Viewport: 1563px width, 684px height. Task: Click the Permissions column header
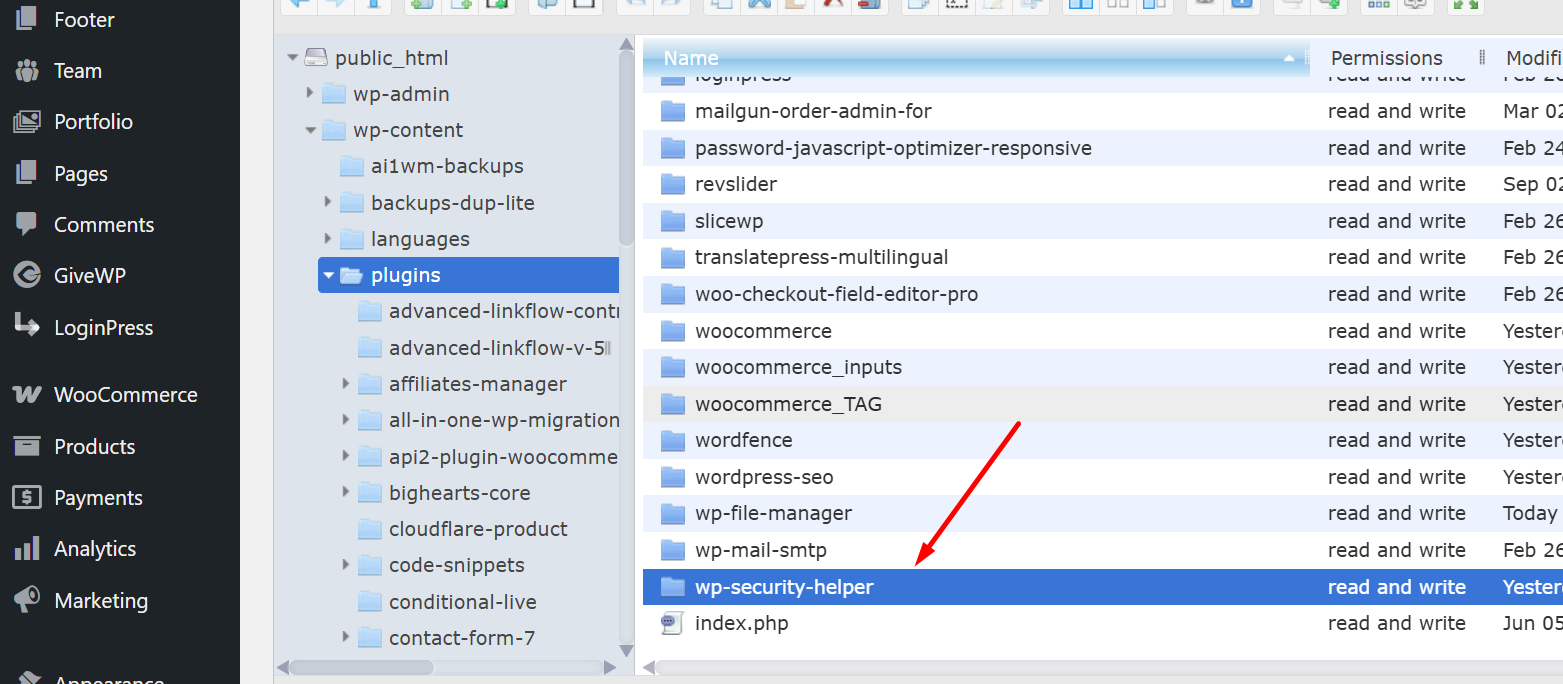1386,58
